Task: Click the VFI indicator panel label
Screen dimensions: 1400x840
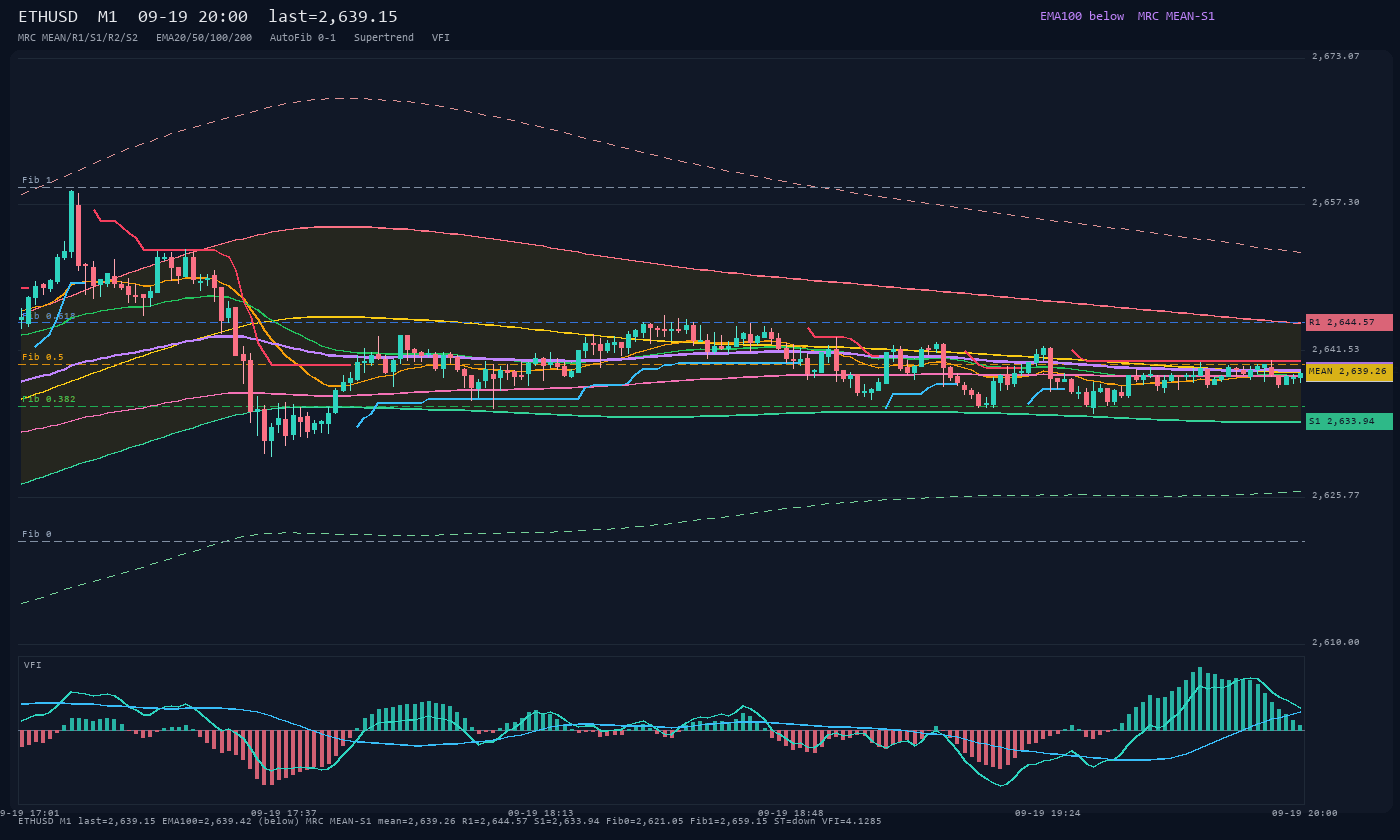Action: (33, 665)
